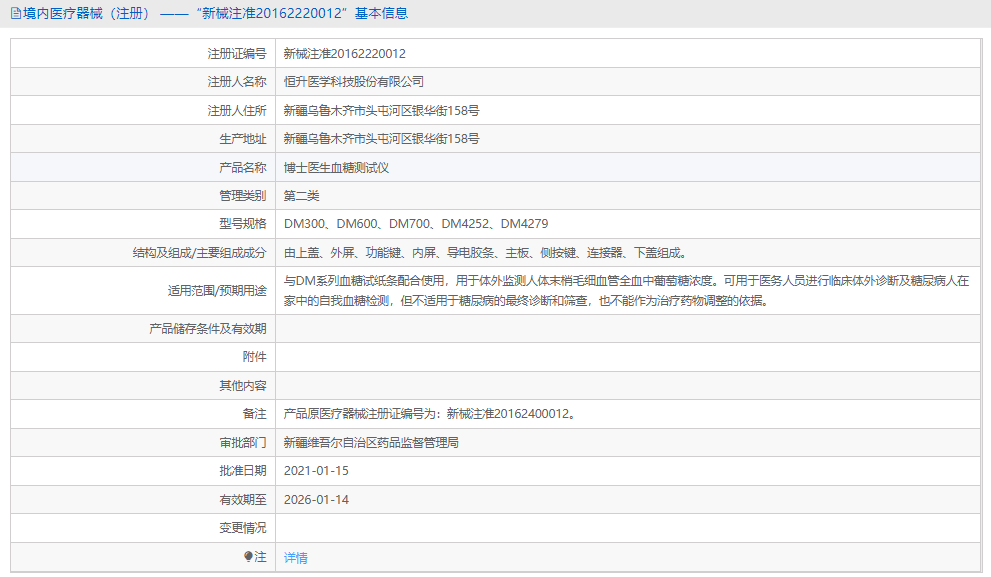Image resolution: width=991 pixels, height=577 pixels.
Task: Click the 变更情况 label
Action: coord(243,528)
